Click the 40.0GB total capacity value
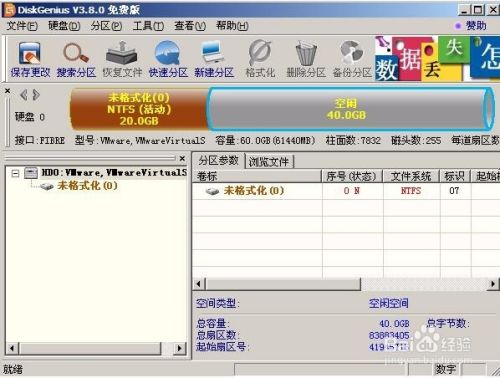 coord(394,324)
